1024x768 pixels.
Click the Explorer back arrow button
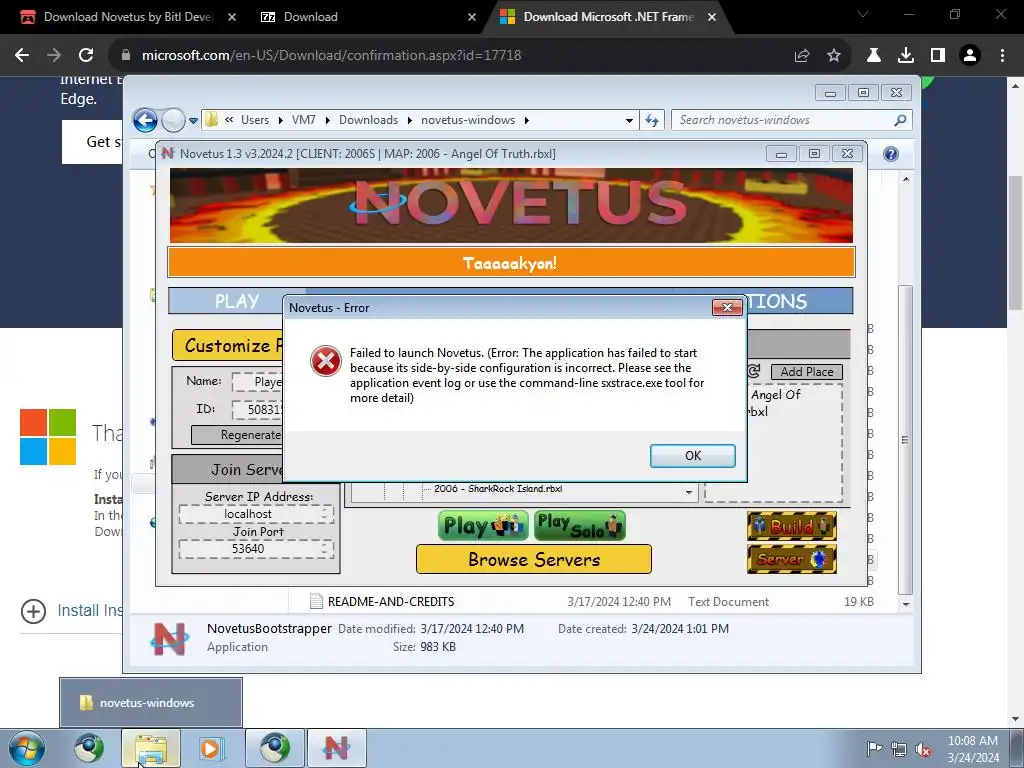point(145,120)
